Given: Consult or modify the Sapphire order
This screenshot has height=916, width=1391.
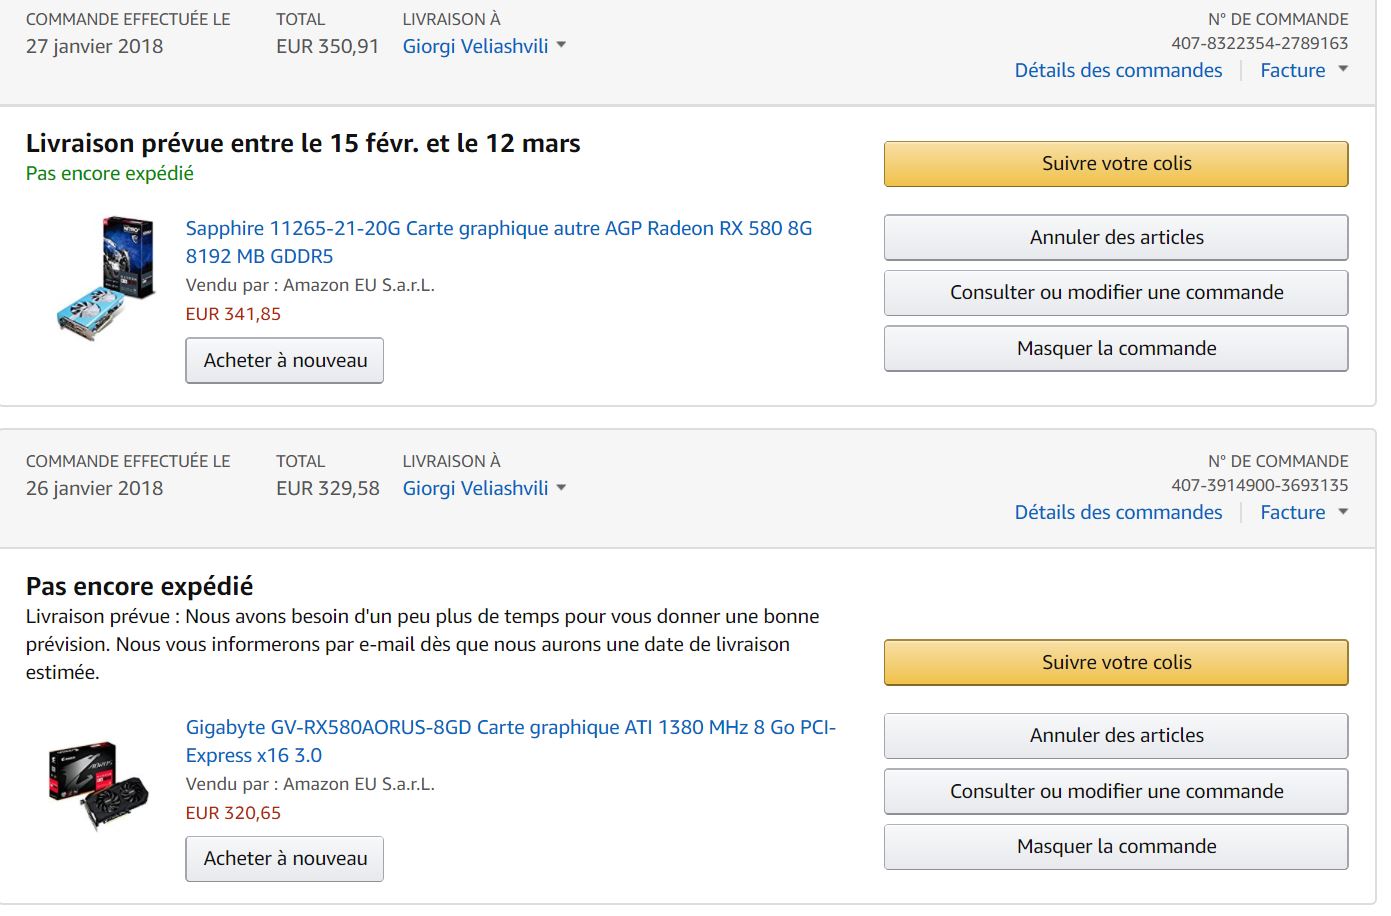Looking at the screenshot, I should (1116, 293).
